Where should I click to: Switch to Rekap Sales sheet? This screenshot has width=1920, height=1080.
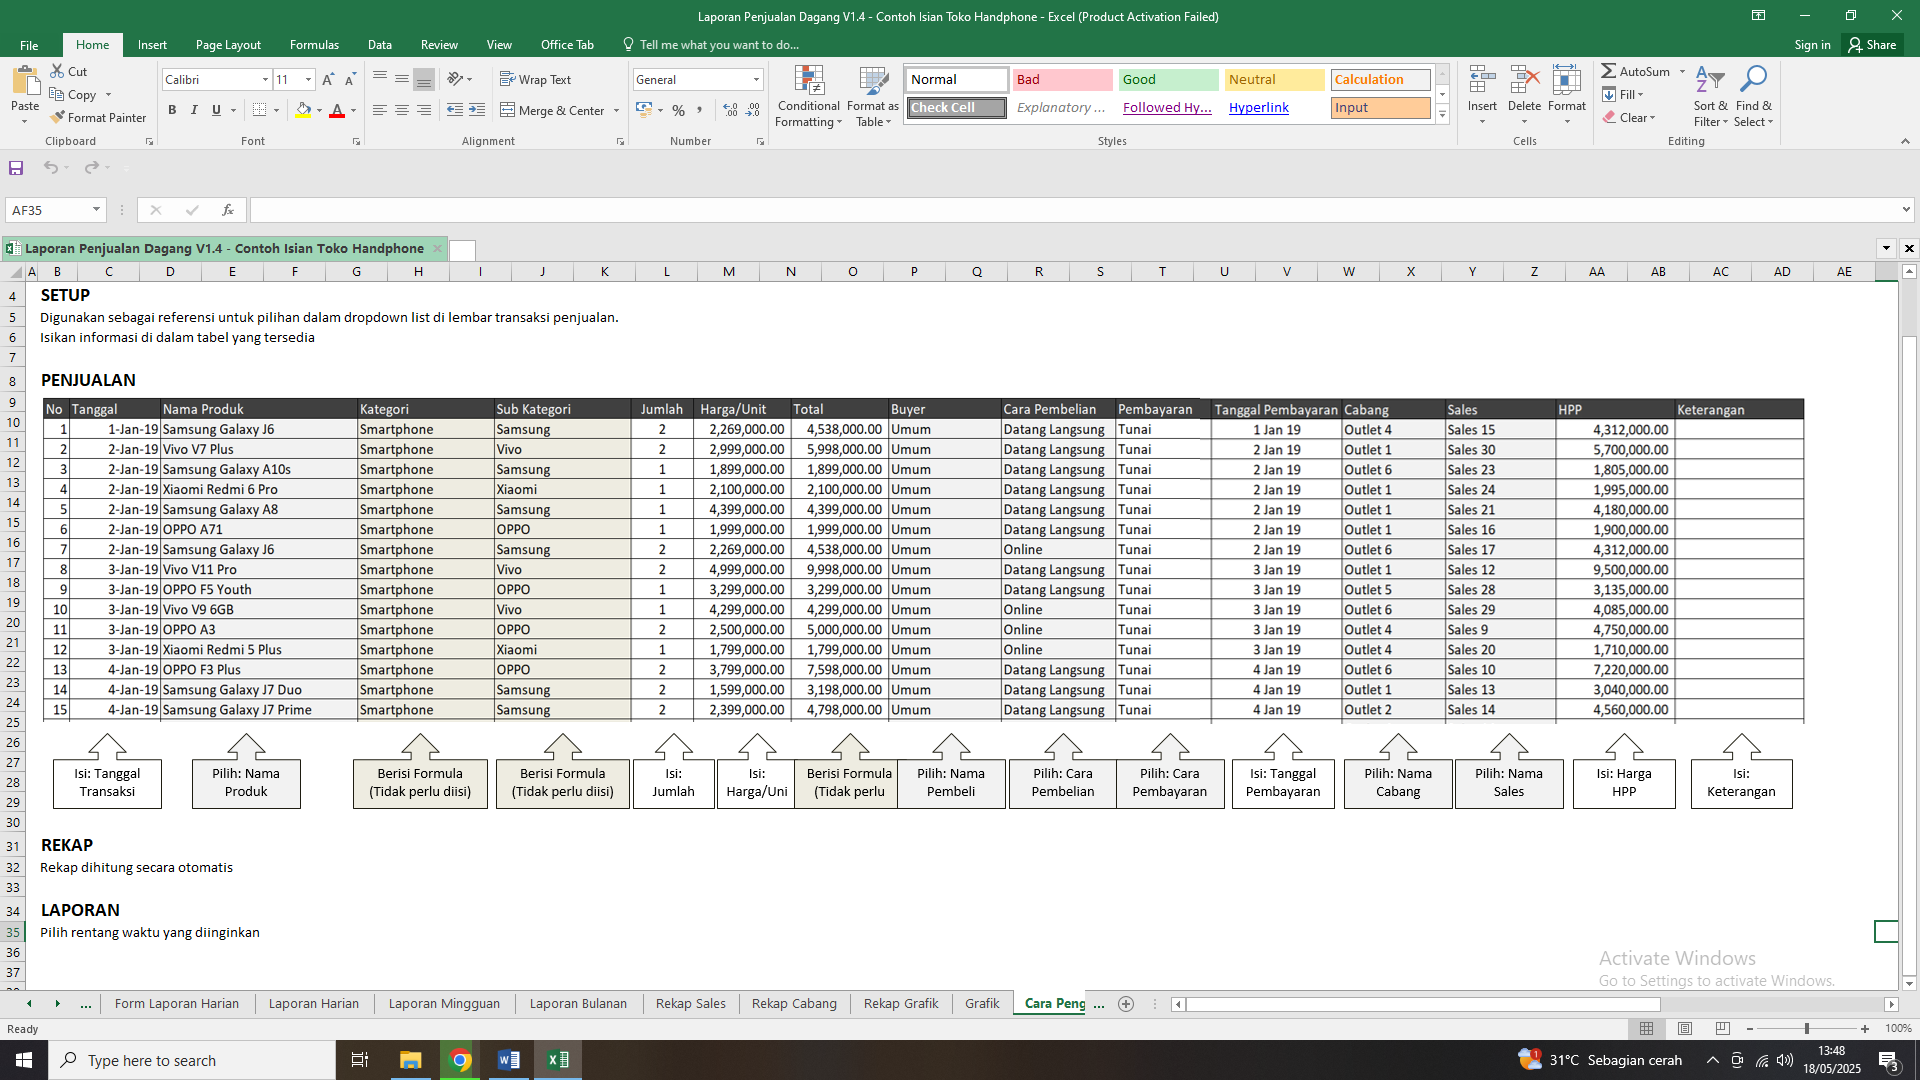(x=691, y=1004)
